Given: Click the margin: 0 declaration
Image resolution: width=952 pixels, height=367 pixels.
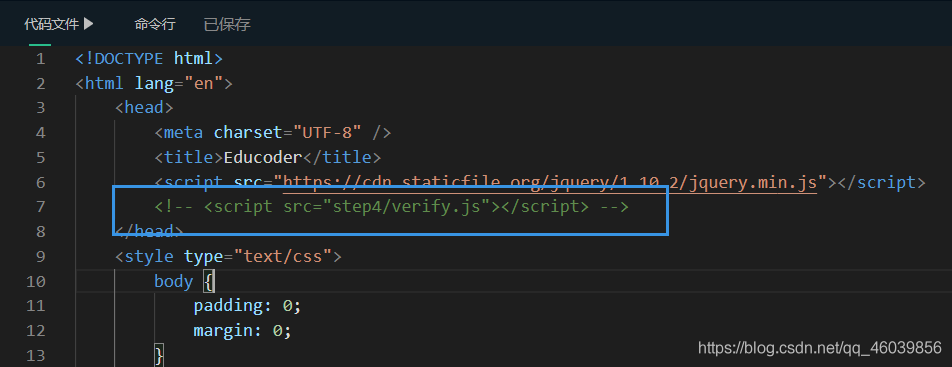Looking at the screenshot, I should click(x=243, y=331).
